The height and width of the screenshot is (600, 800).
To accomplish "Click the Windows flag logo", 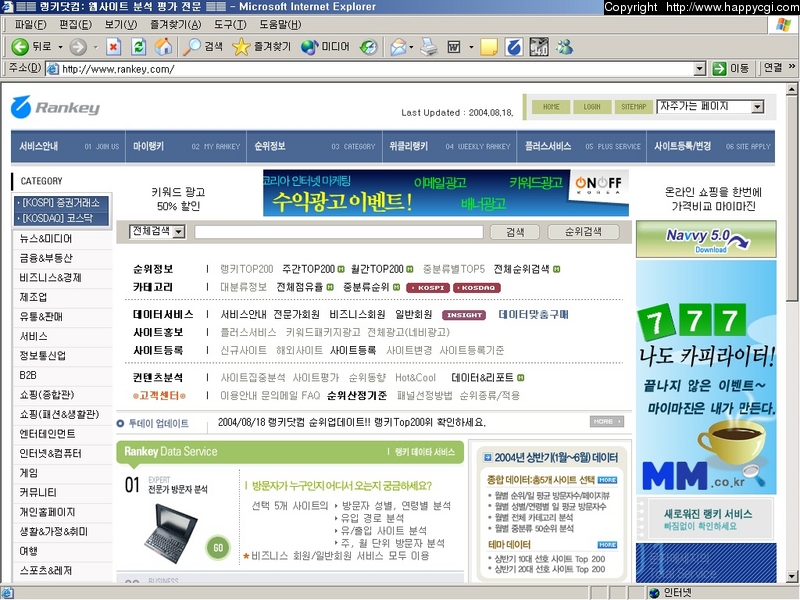I will tap(783, 24).
